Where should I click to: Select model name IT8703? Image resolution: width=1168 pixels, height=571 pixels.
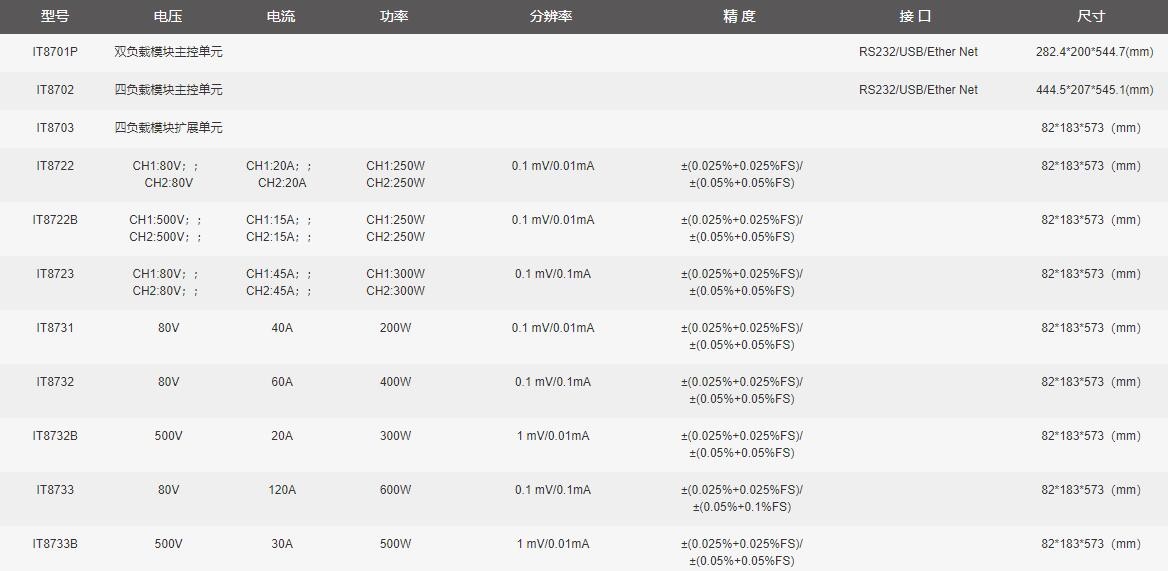click(x=55, y=127)
